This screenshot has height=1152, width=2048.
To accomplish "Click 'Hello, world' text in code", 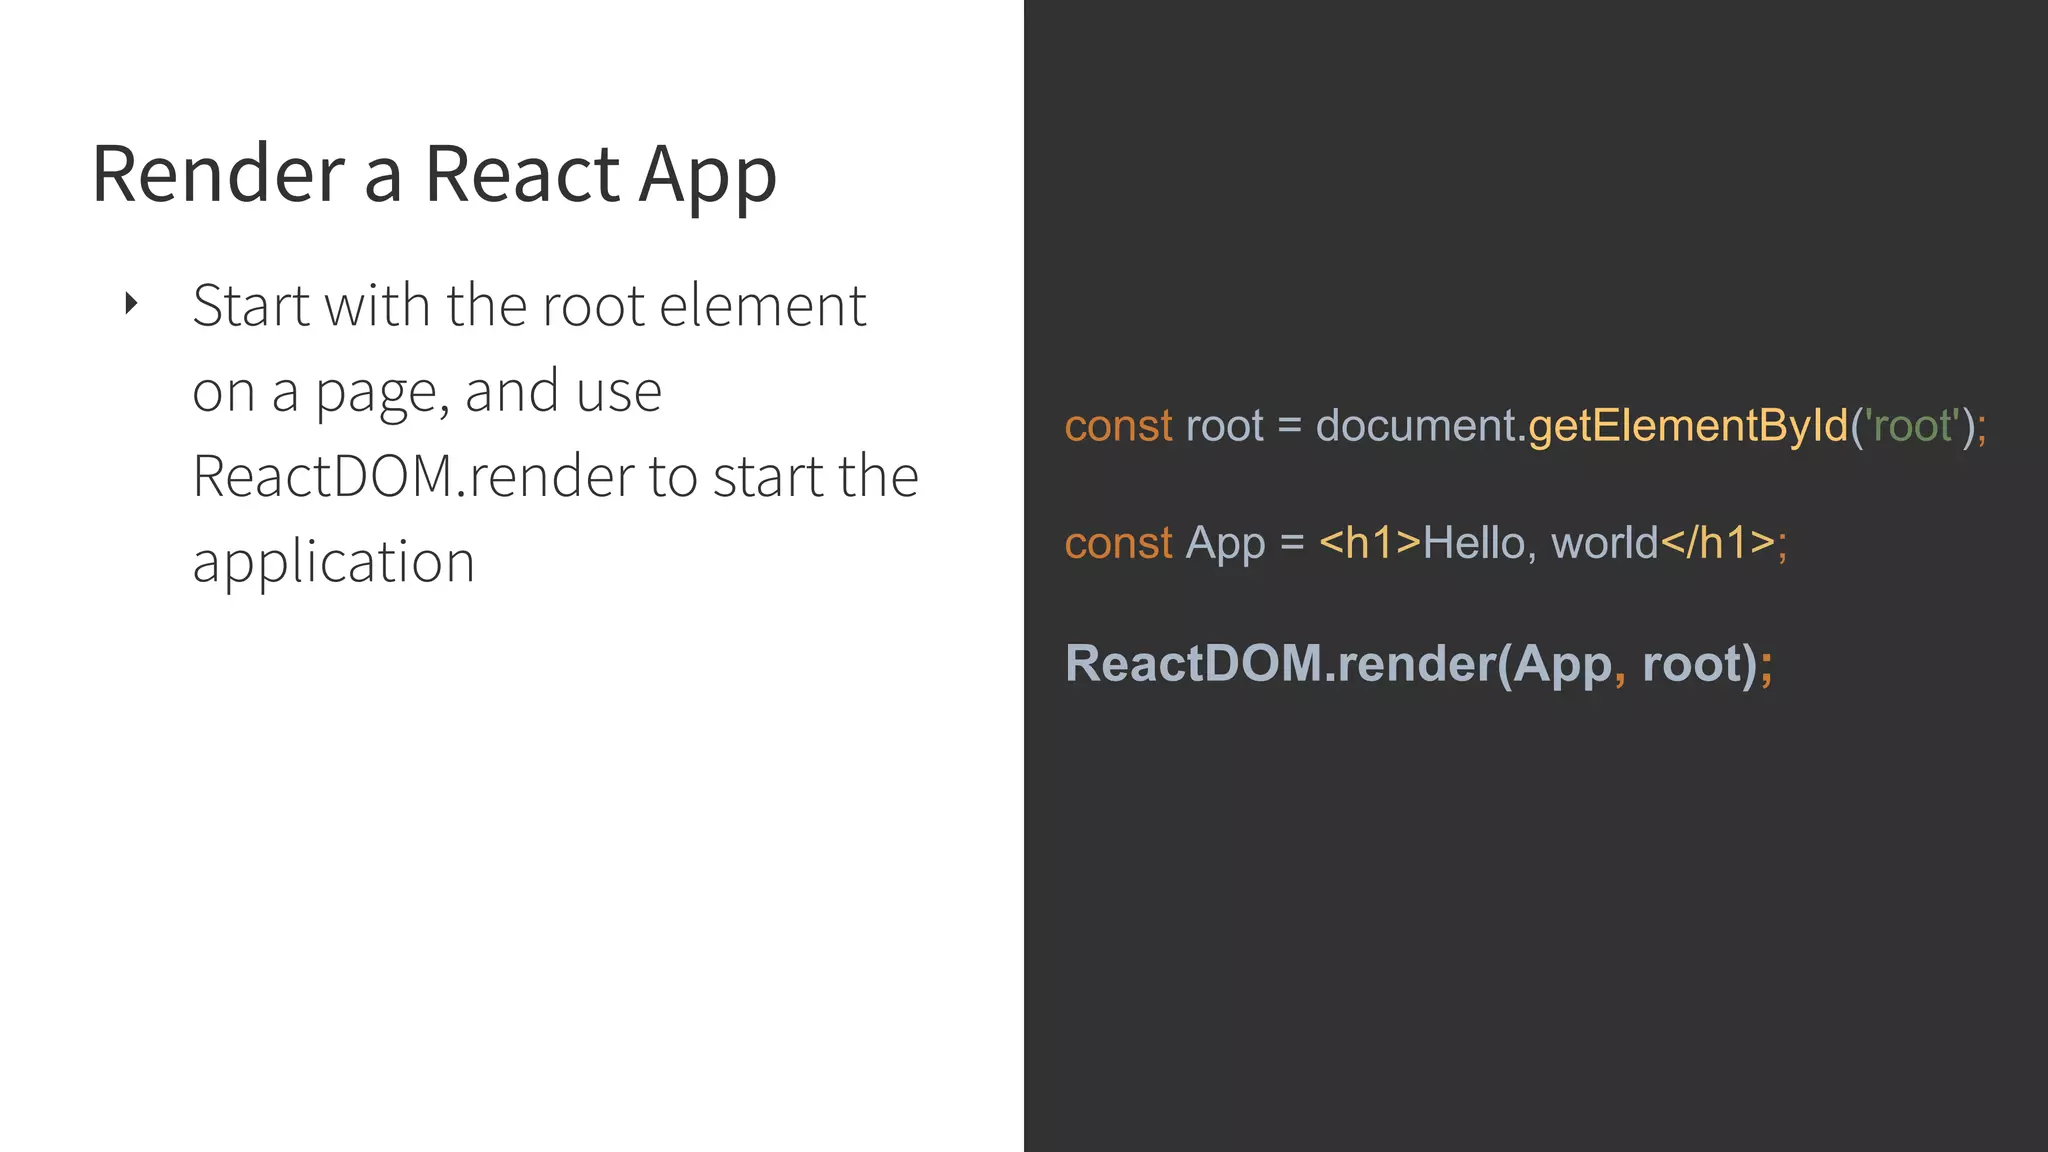I will (1540, 544).
